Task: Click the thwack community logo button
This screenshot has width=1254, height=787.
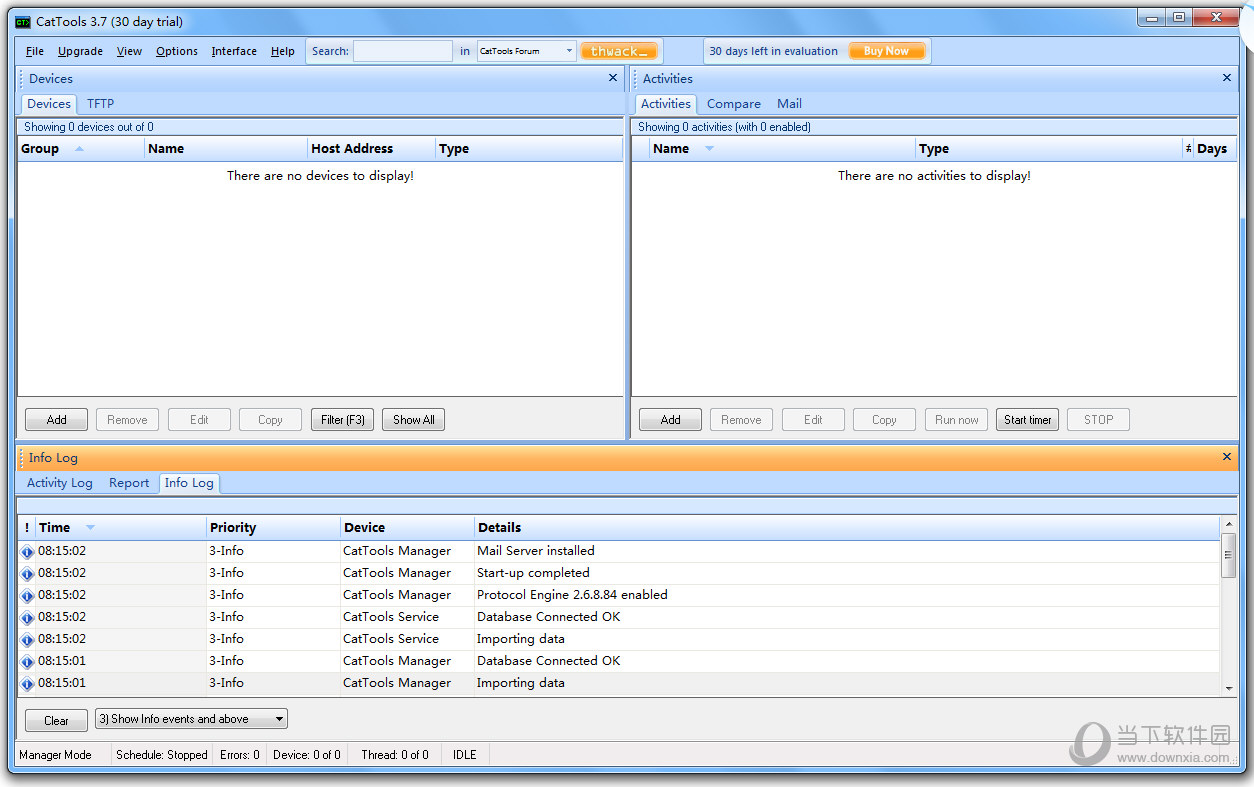Action: pyautogui.click(x=619, y=51)
